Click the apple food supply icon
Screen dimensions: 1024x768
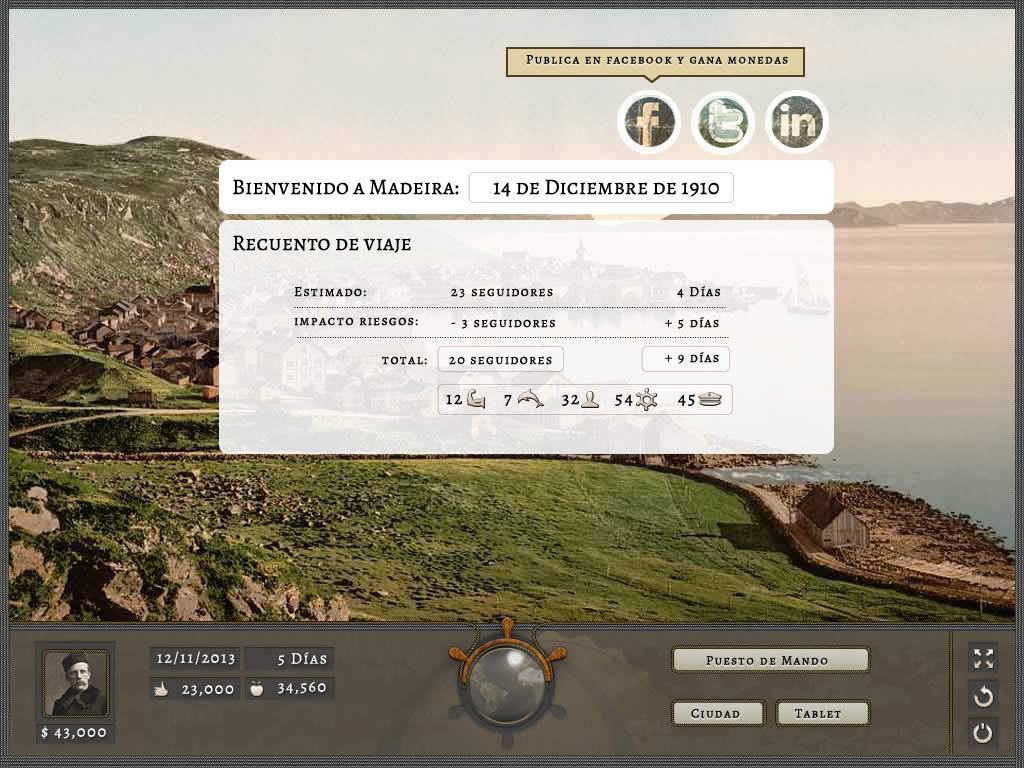(256, 689)
